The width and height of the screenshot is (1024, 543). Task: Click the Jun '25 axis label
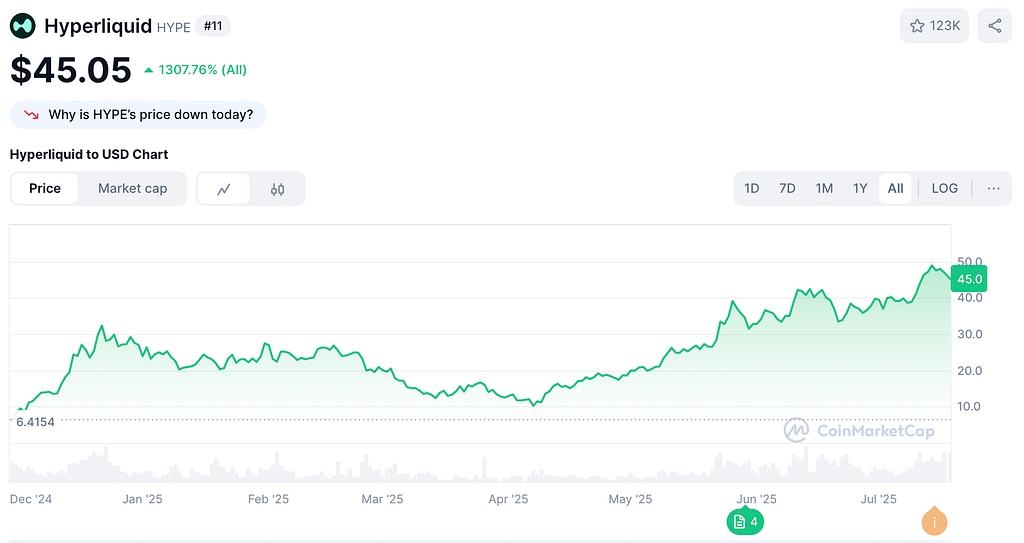[756, 499]
